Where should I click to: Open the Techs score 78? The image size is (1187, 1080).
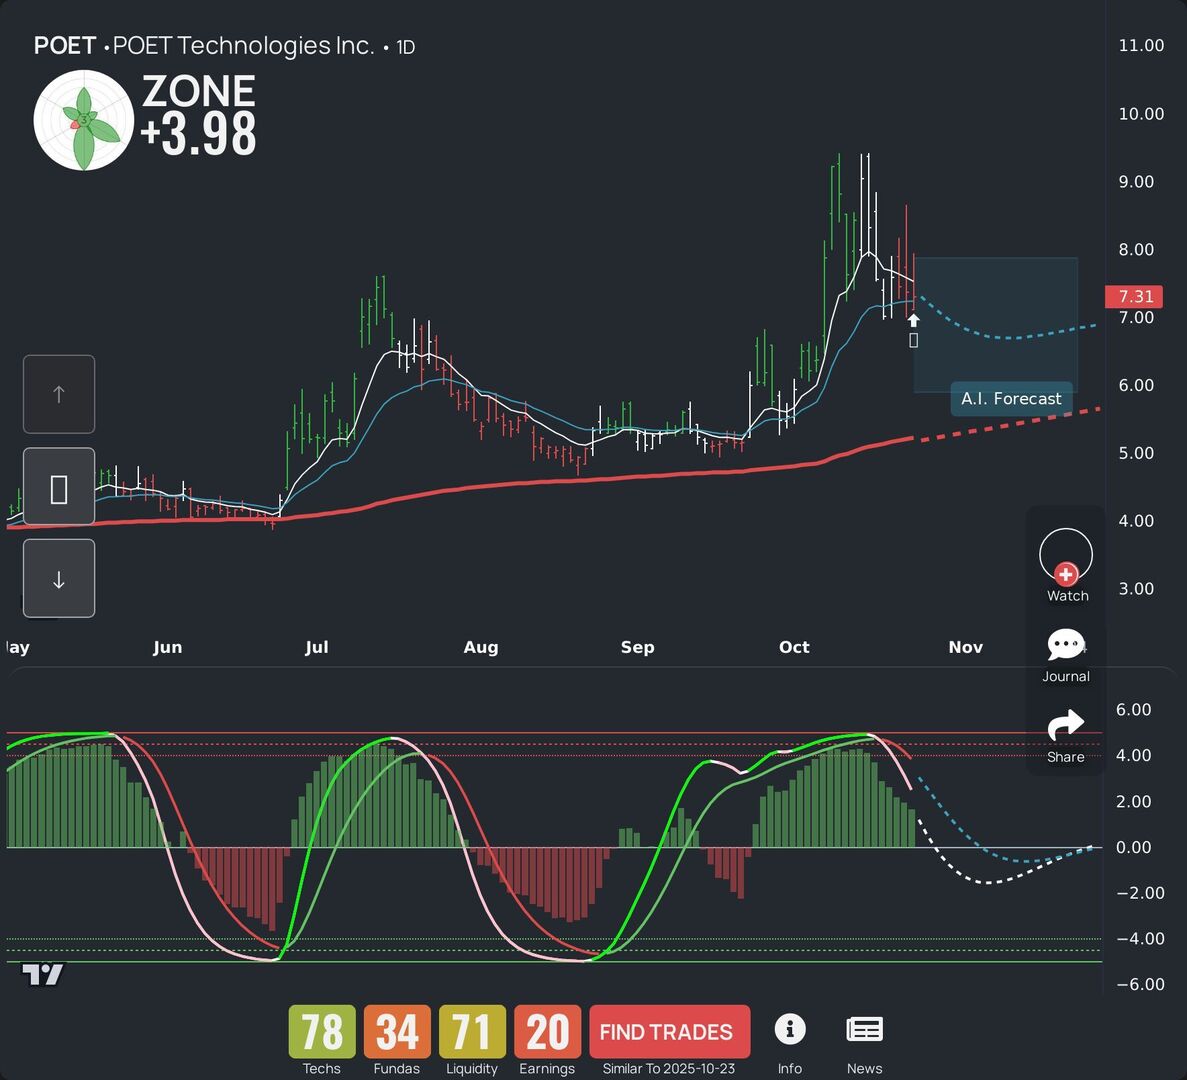click(322, 1032)
